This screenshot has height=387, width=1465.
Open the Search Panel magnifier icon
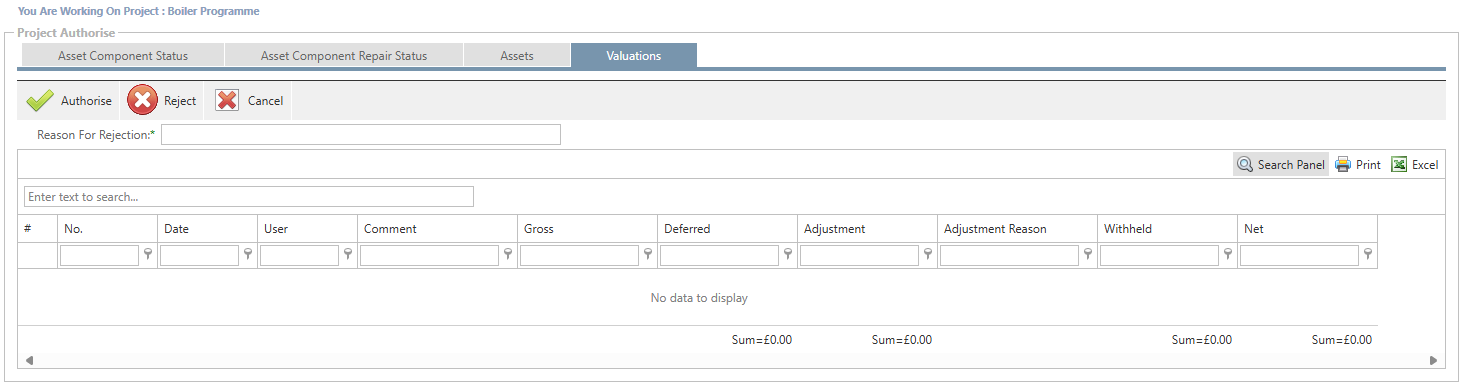coord(1245,165)
